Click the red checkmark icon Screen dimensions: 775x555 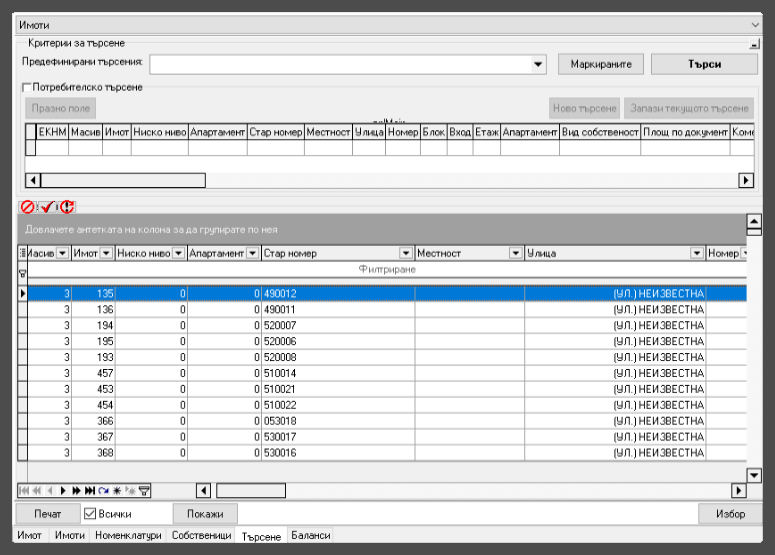pyautogui.click(x=47, y=207)
